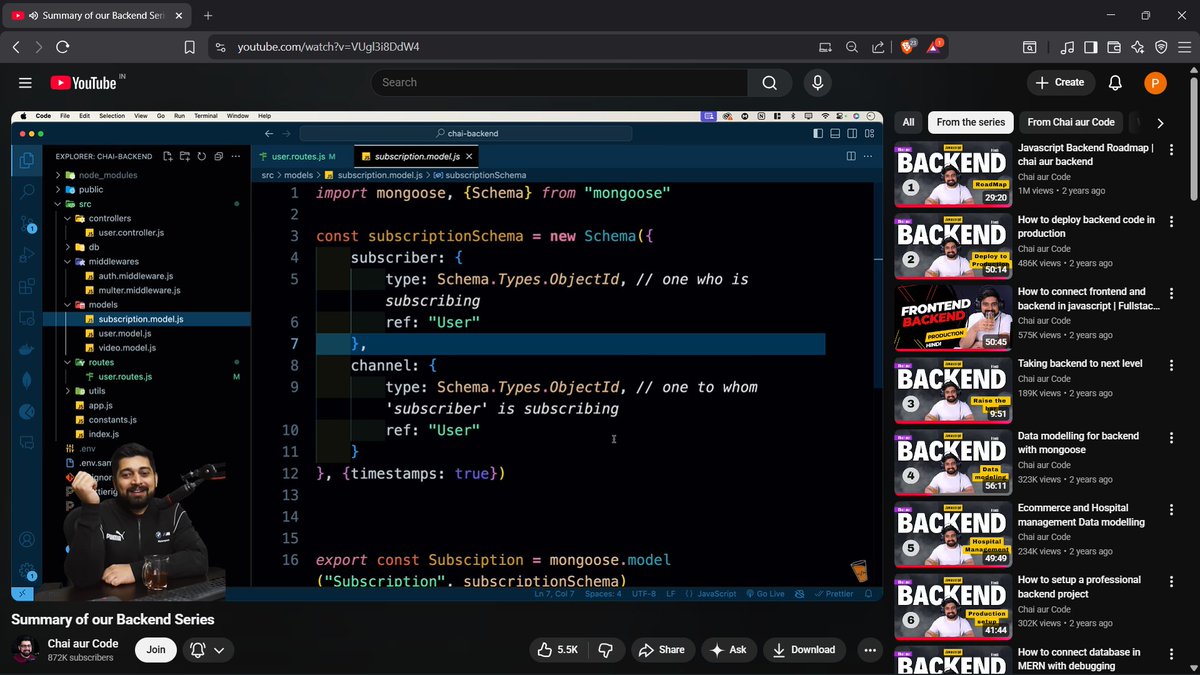Open options menu for connect frontend and backend video

(x=1172, y=293)
